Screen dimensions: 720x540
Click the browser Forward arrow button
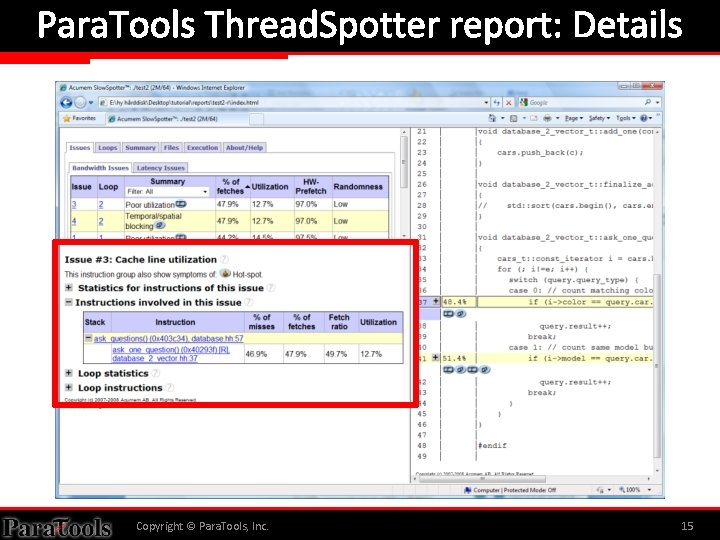coord(80,103)
